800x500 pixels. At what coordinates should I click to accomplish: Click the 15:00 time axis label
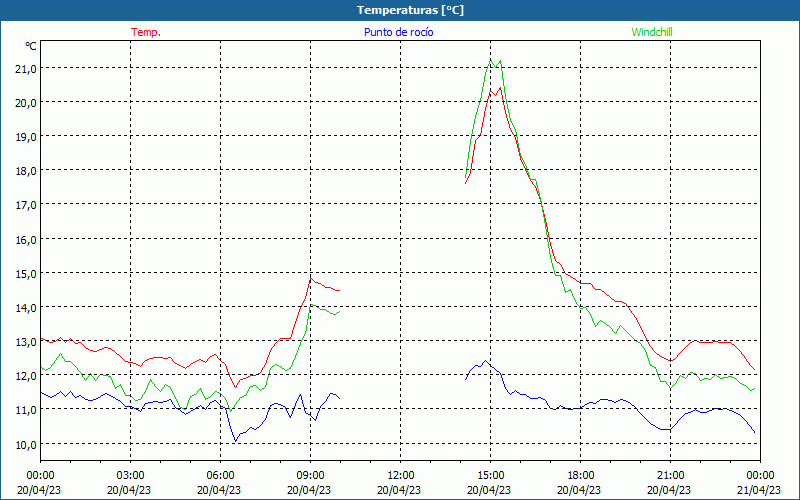(490, 476)
